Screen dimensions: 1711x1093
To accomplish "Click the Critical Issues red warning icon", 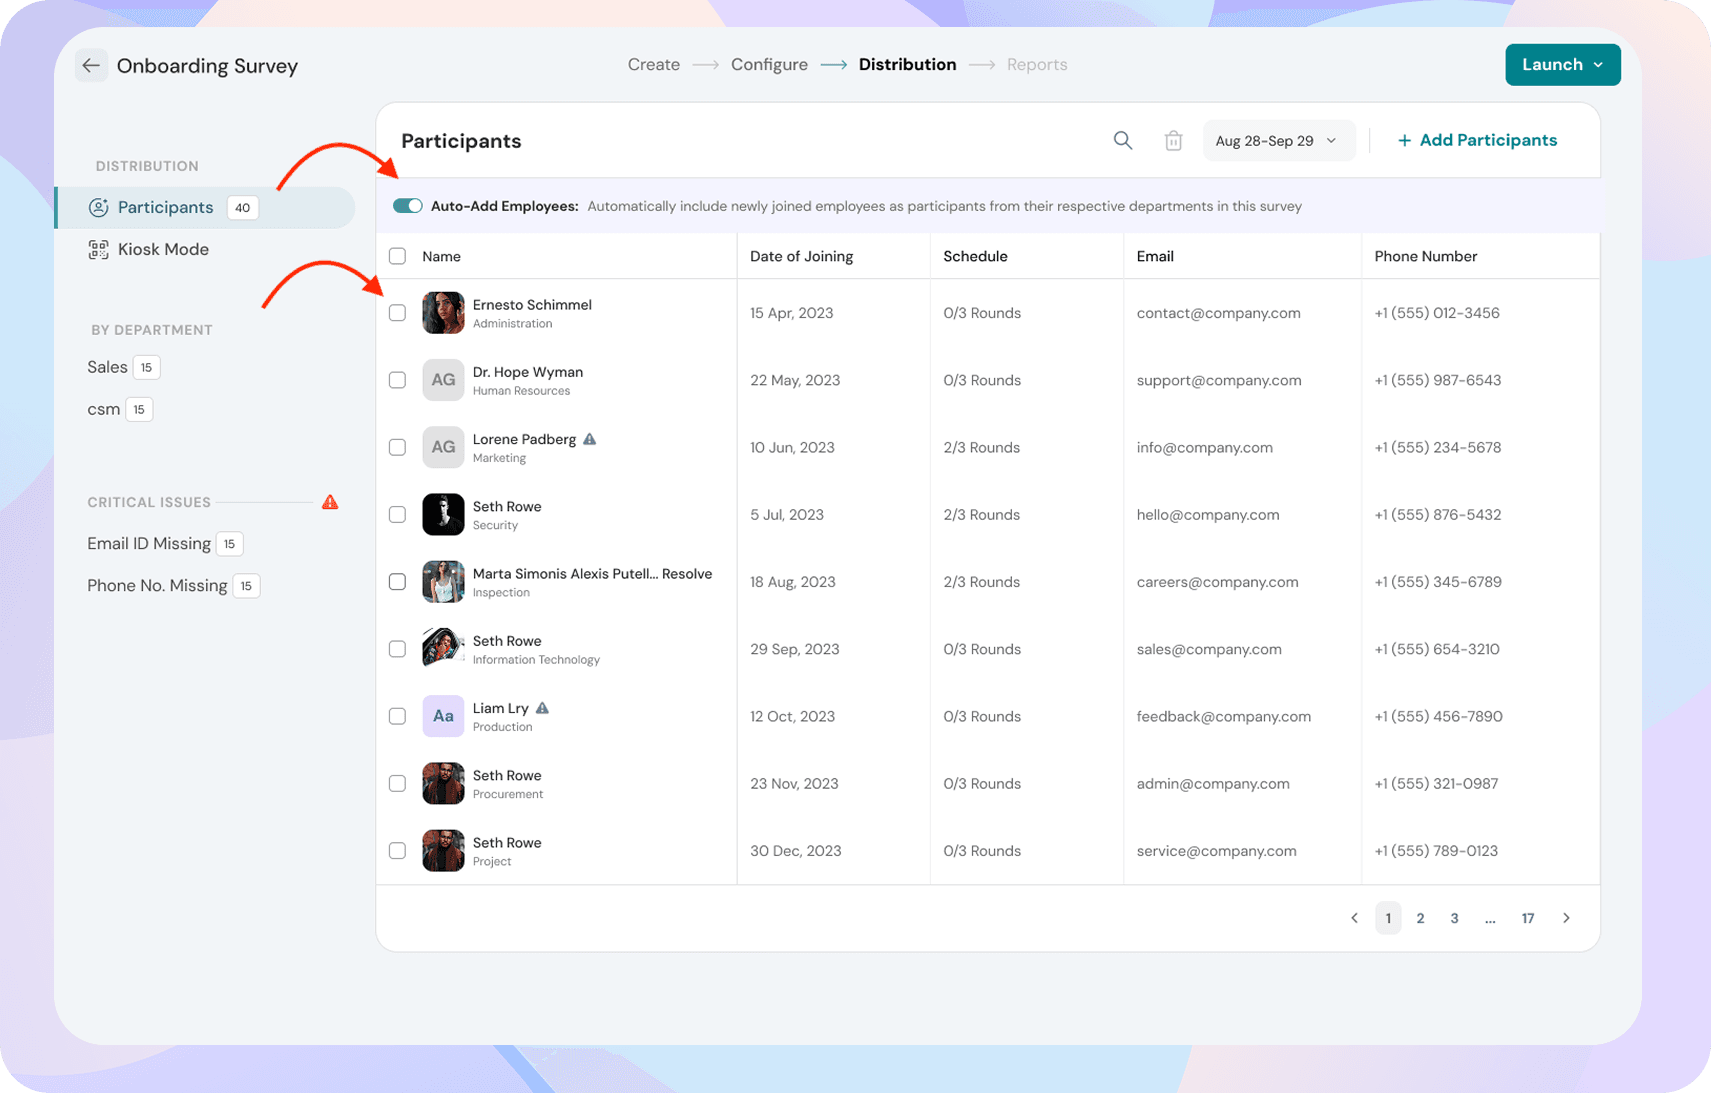I will 330,502.
